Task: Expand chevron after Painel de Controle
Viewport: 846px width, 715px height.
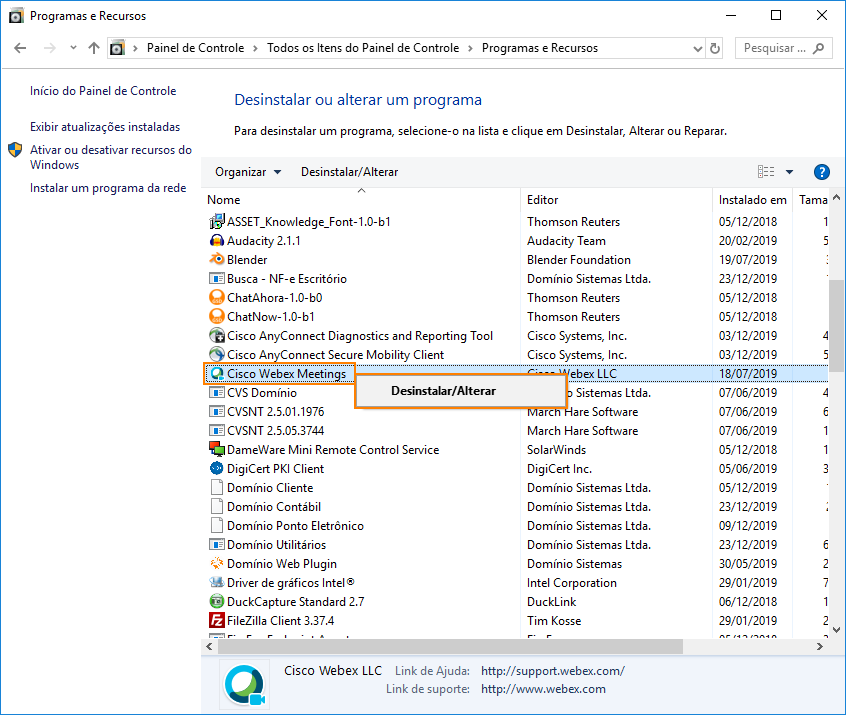Action: pos(256,49)
